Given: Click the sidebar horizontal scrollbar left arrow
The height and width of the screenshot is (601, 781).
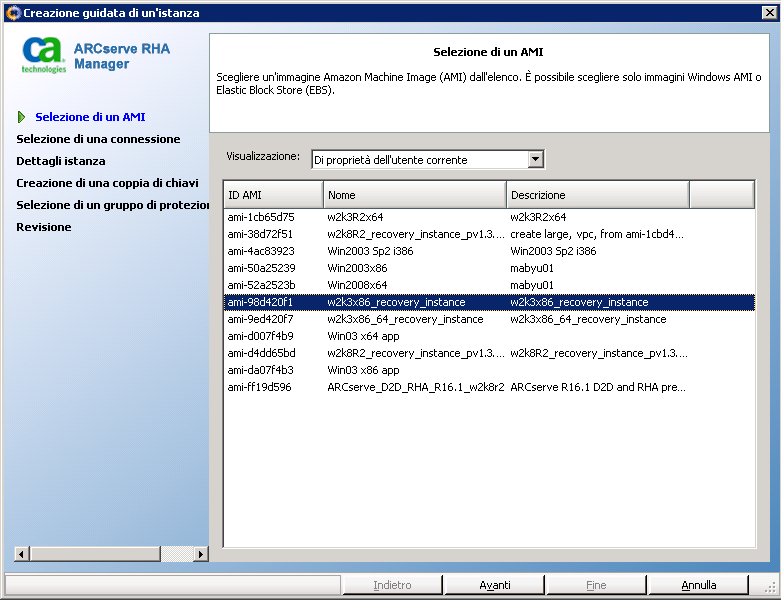Looking at the screenshot, I should click(x=21, y=554).
